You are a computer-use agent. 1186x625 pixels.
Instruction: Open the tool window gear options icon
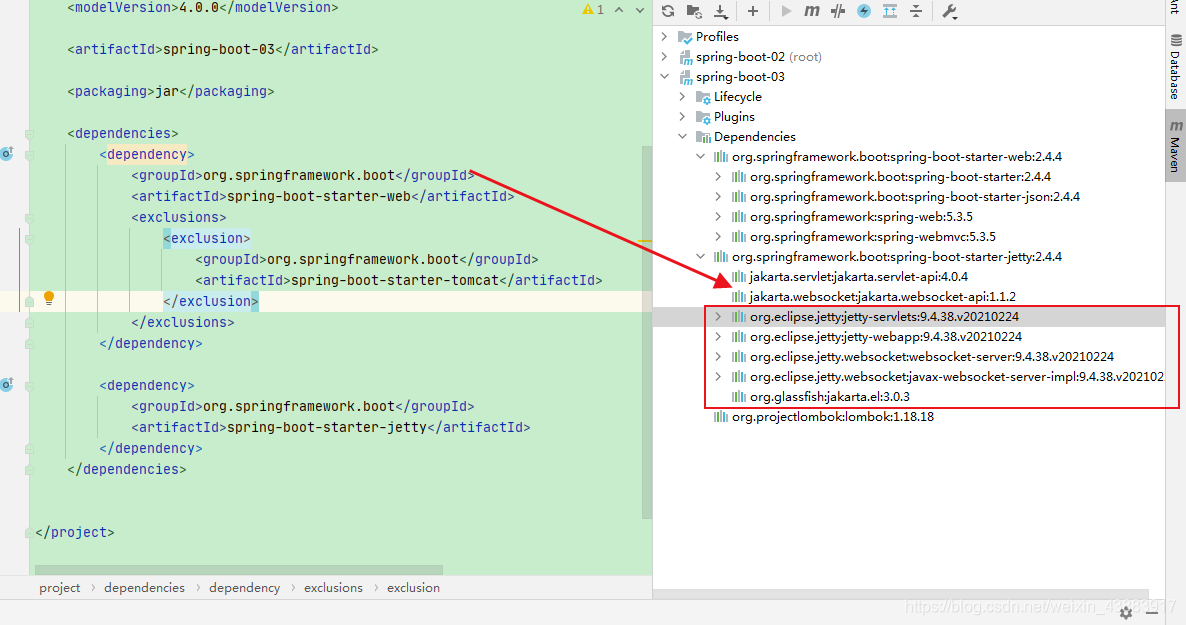click(1126, 613)
